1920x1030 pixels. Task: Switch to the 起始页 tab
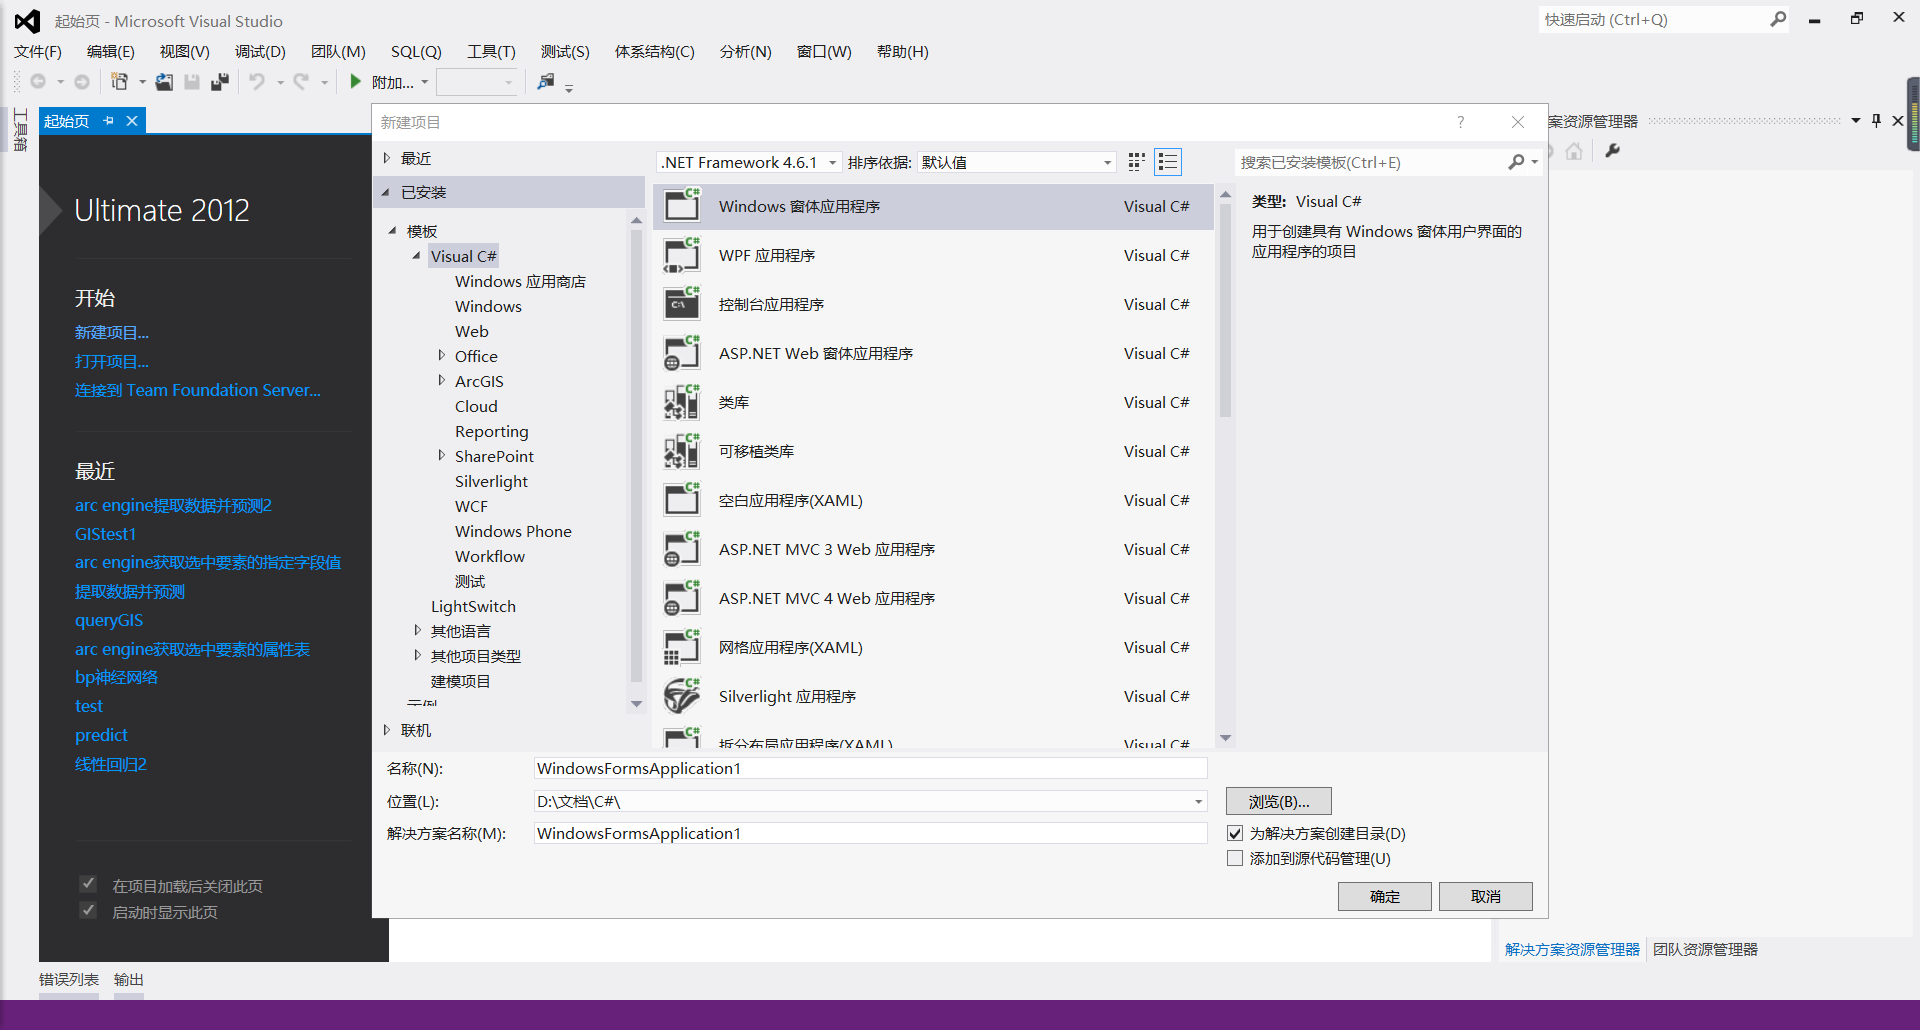pyautogui.click(x=66, y=120)
